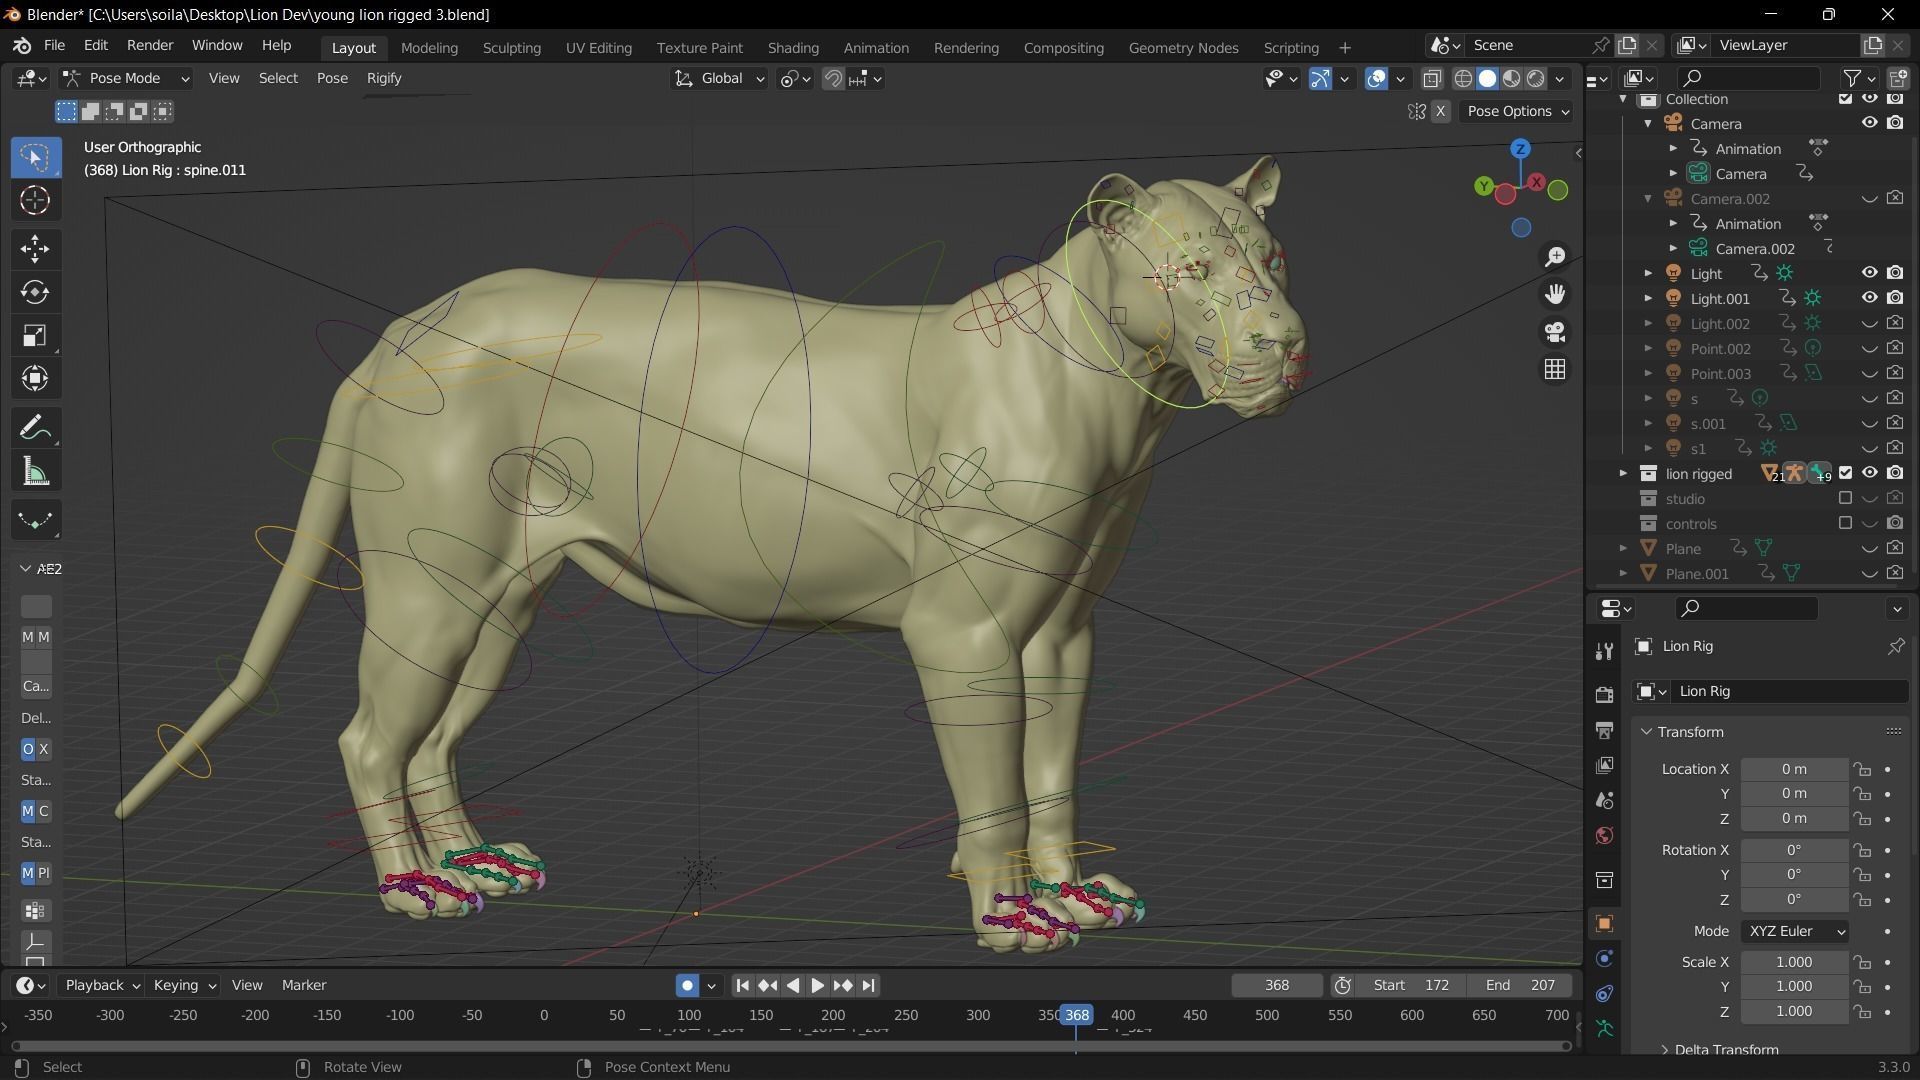Viewport: 1920px width, 1080px height.
Task: Toggle viewport overlays button
Action: tap(1377, 78)
